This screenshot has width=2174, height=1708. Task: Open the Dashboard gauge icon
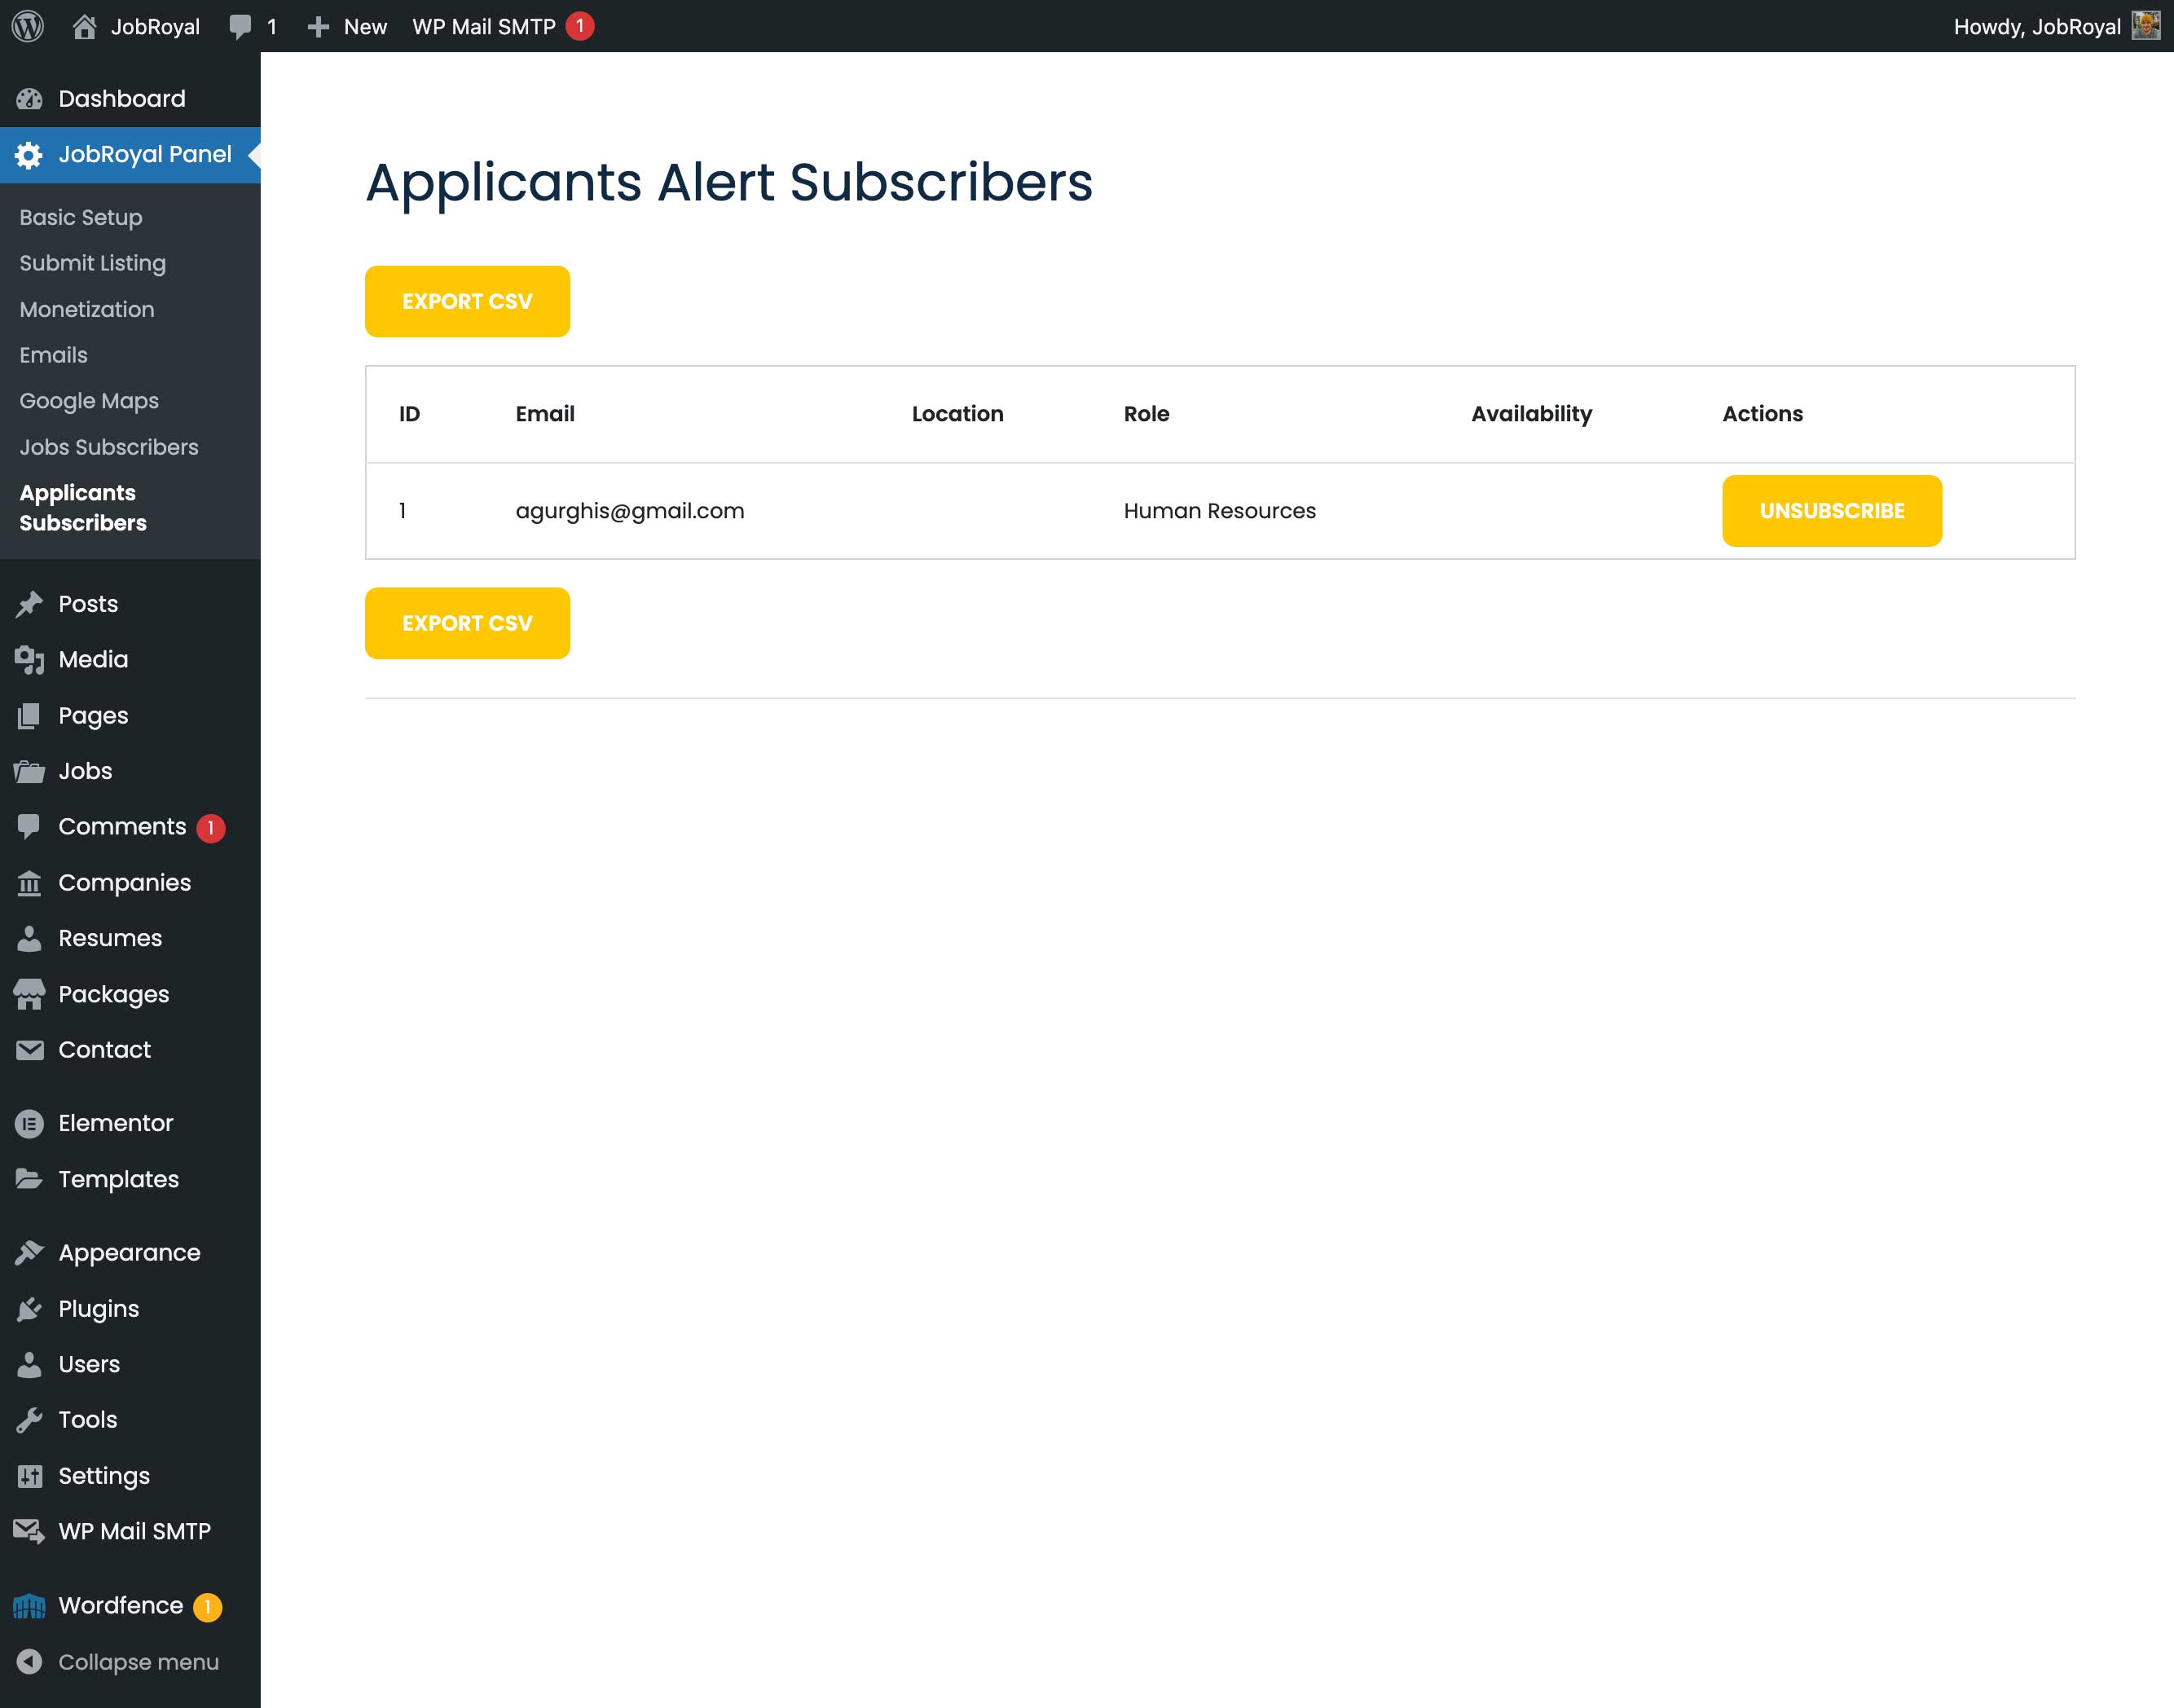(x=29, y=99)
